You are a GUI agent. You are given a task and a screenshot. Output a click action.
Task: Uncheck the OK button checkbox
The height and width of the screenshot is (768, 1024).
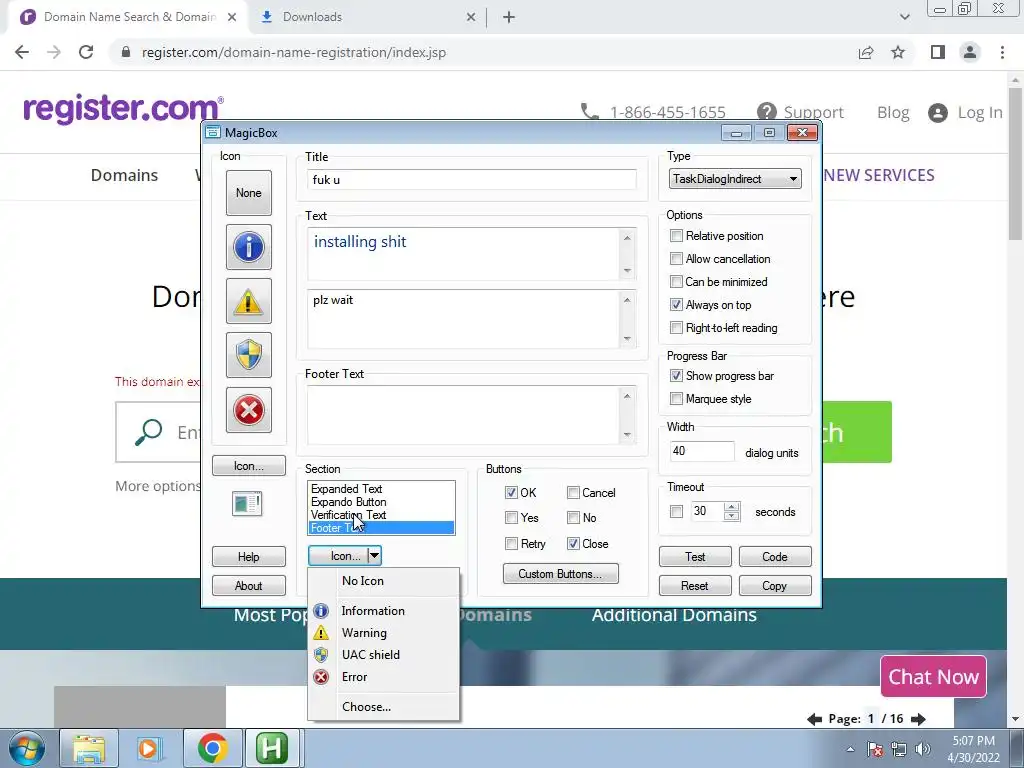(511, 492)
